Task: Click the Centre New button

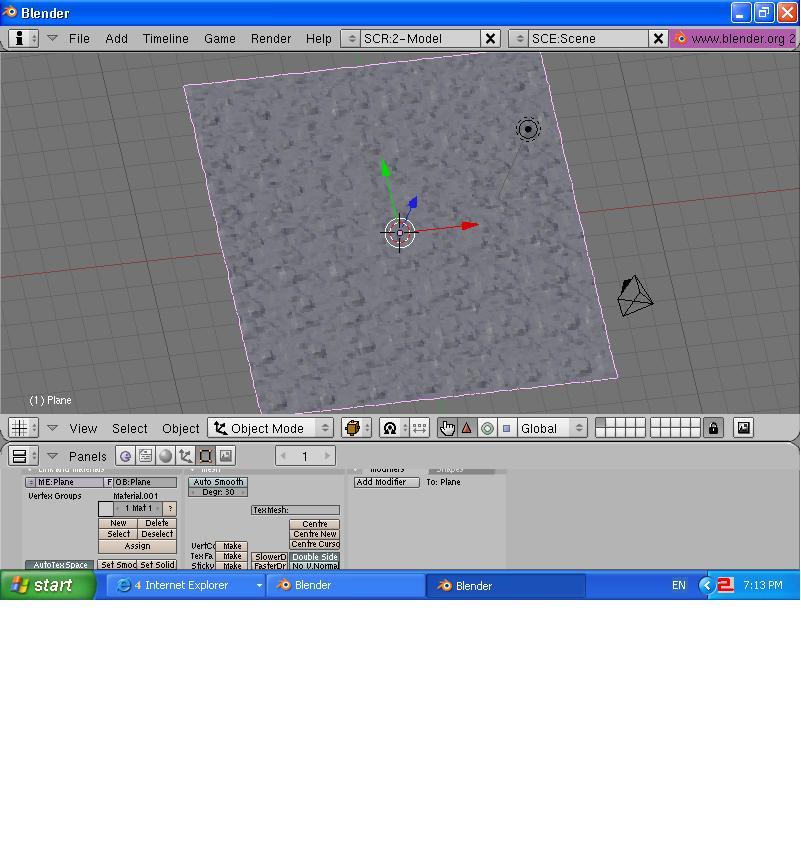Action: (x=315, y=534)
